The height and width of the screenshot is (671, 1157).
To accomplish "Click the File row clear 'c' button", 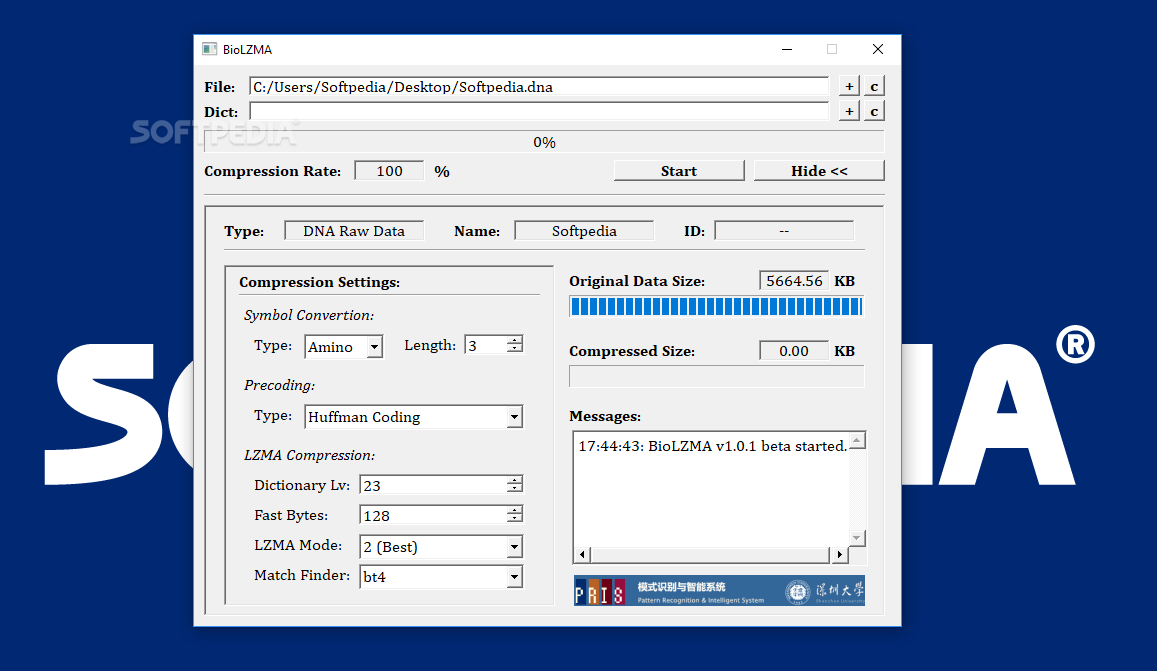I will (874, 86).
